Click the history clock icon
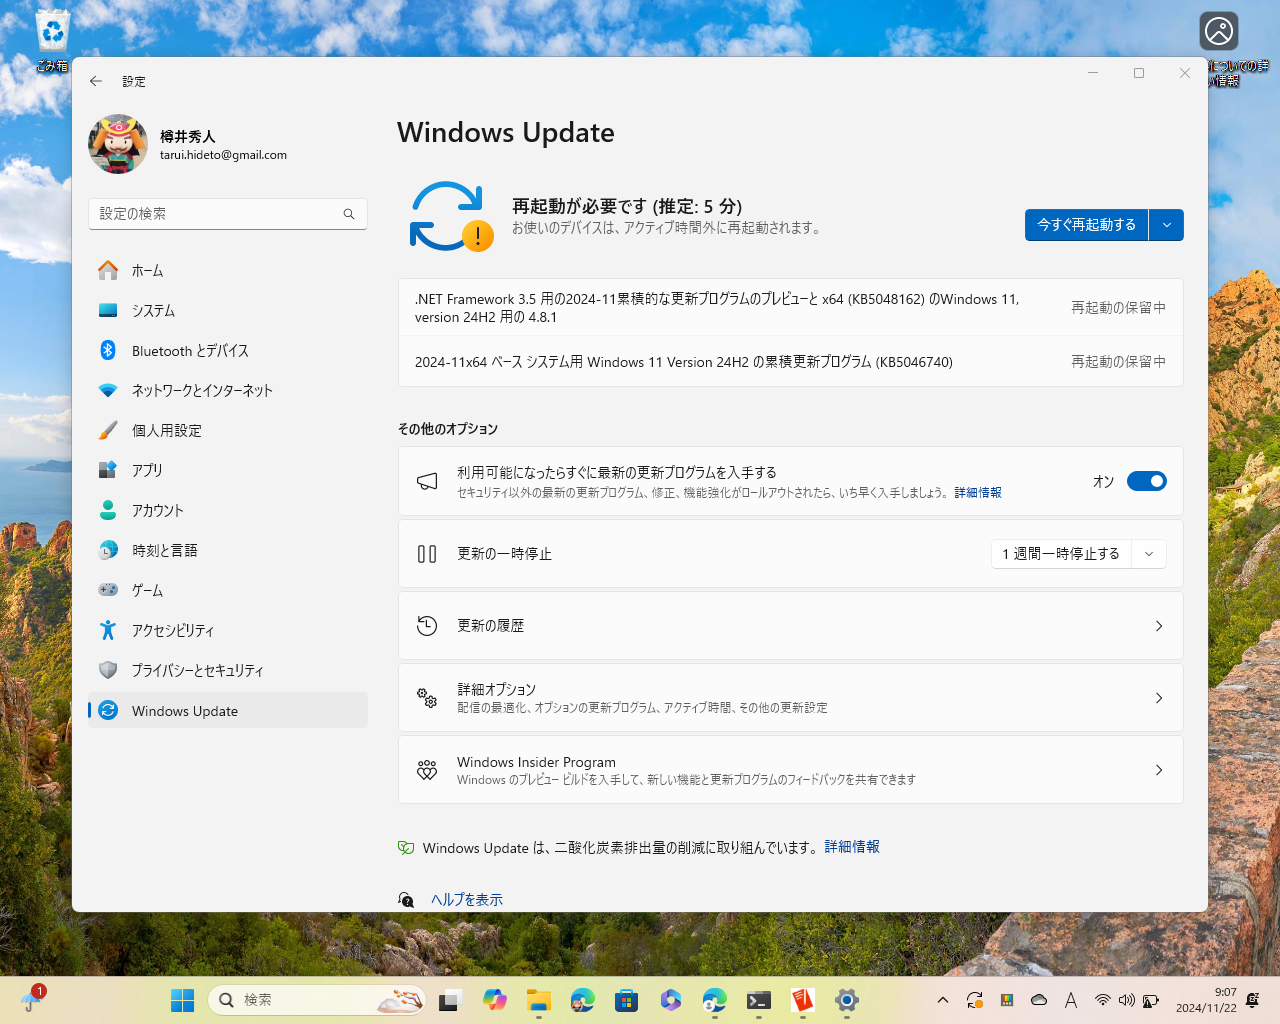This screenshot has width=1280, height=1024. coord(427,626)
